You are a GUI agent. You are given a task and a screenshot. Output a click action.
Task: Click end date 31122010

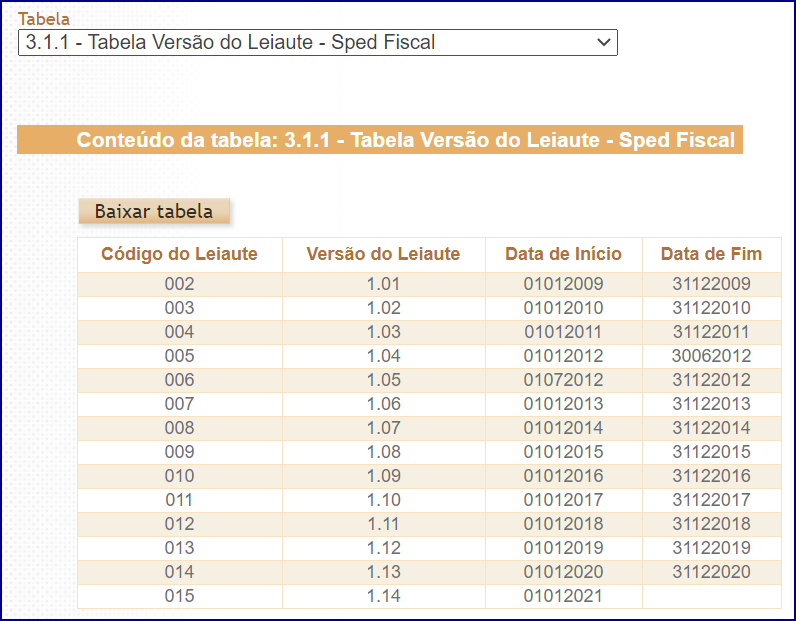click(x=712, y=308)
